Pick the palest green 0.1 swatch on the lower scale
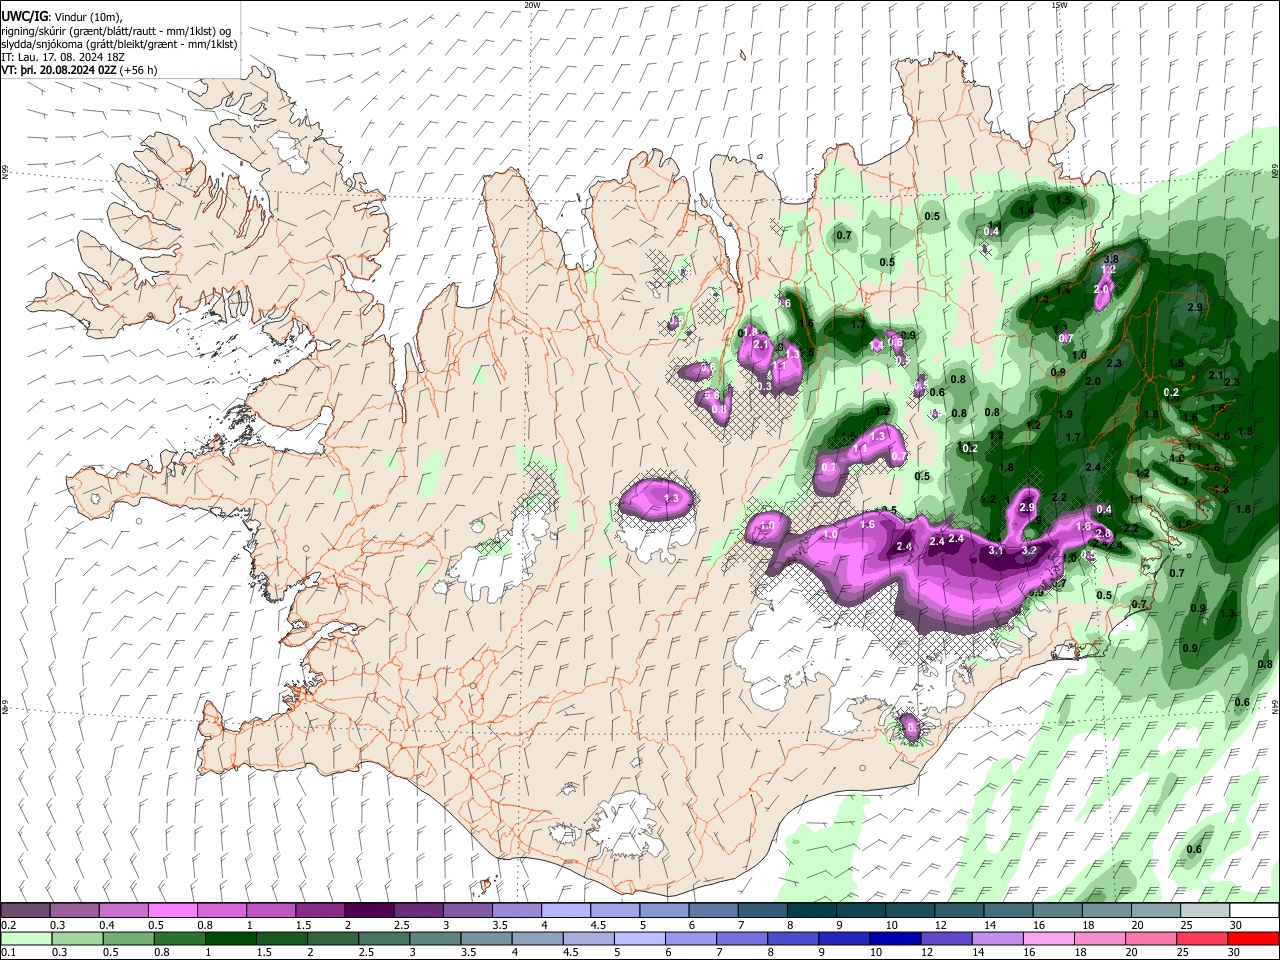Screen dimensions: 1280x960 (25, 938)
